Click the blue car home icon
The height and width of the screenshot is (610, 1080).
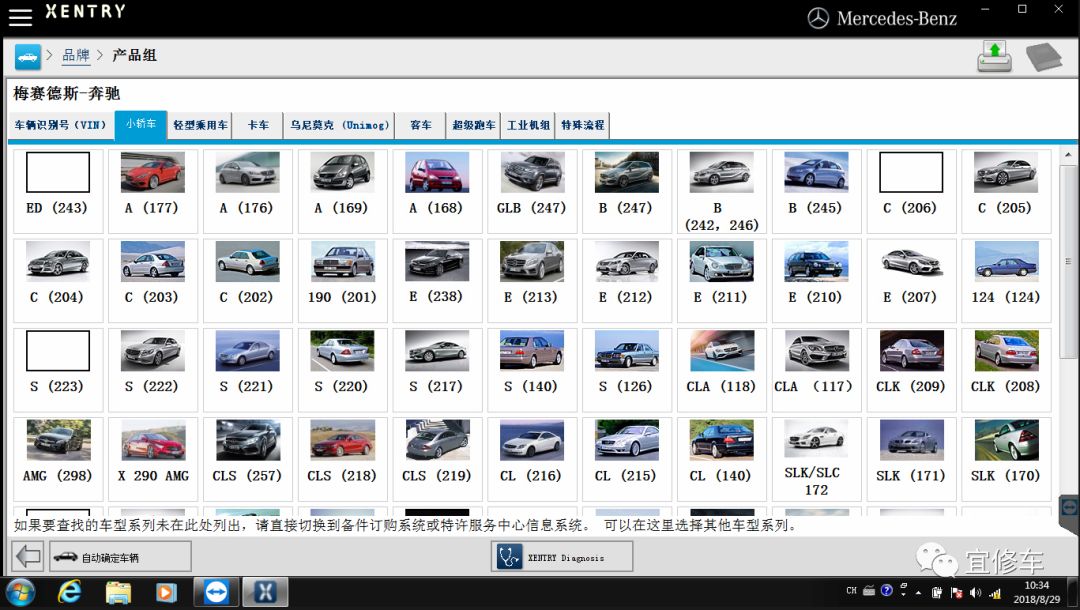28,56
